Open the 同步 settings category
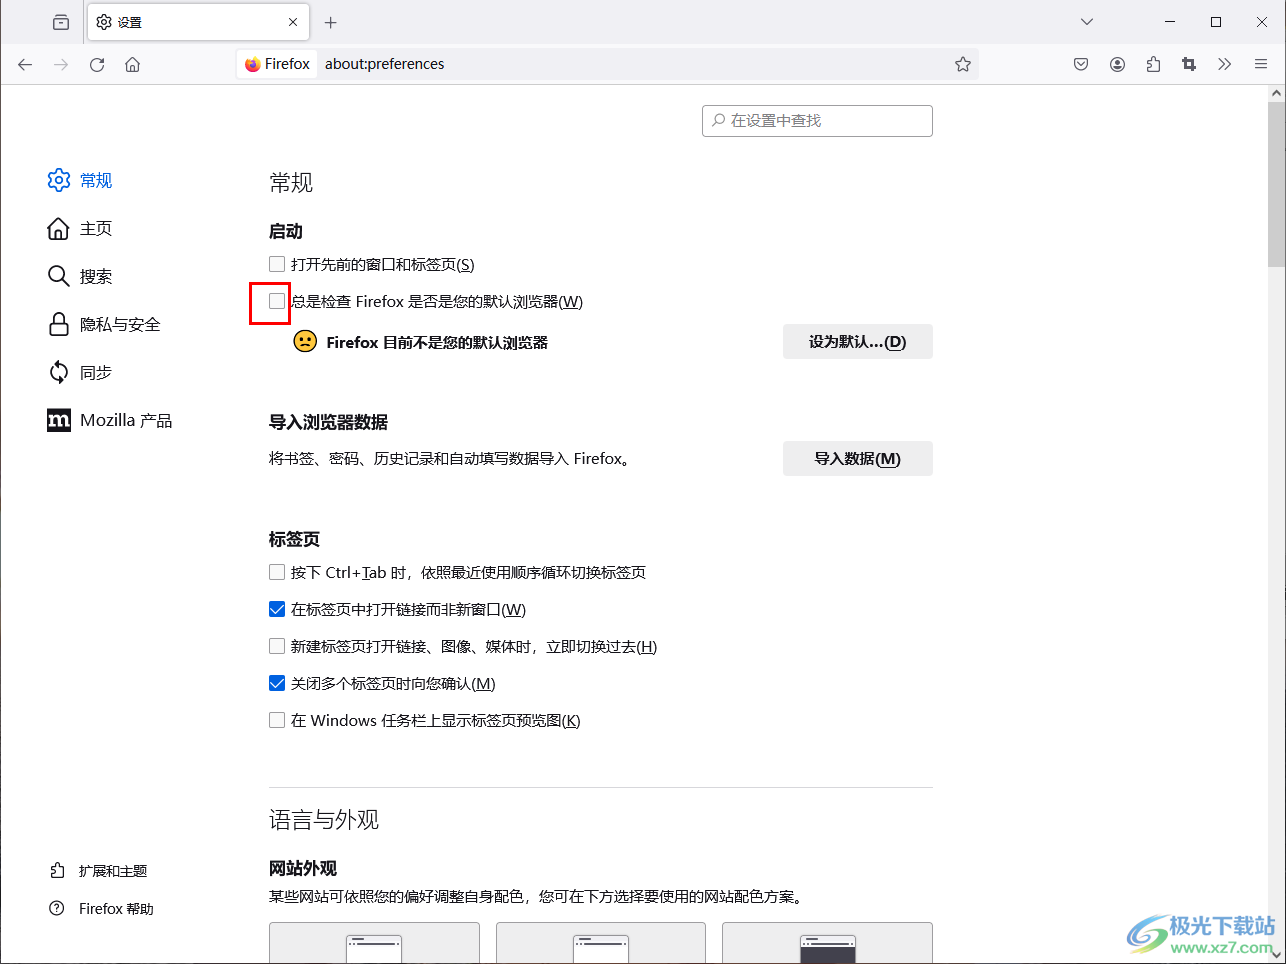Viewport: 1286px width, 964px height. coord(80,372)
